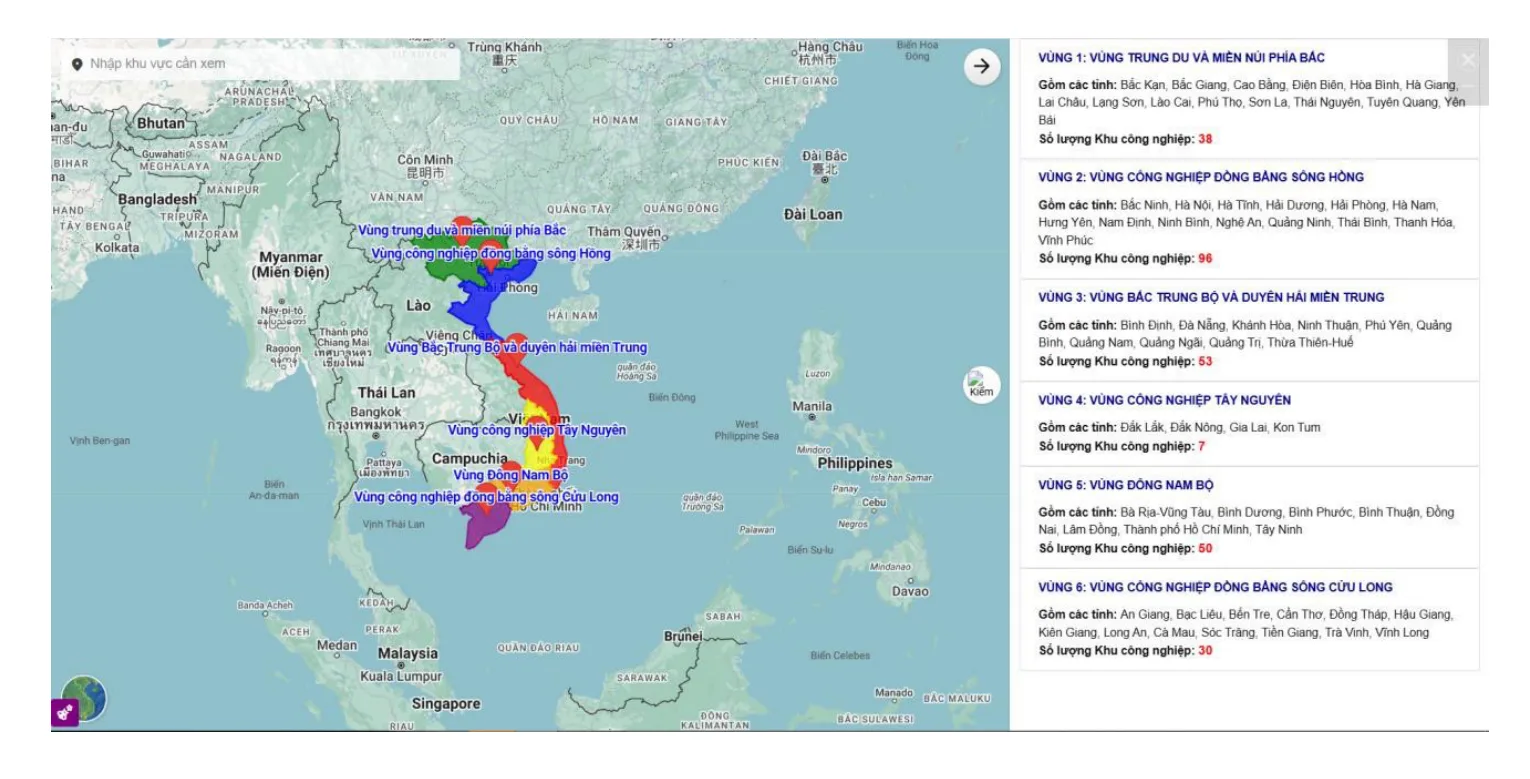
Task: Click the red marker on the yellow Tây Nguyên region
Action: [535, 442]
